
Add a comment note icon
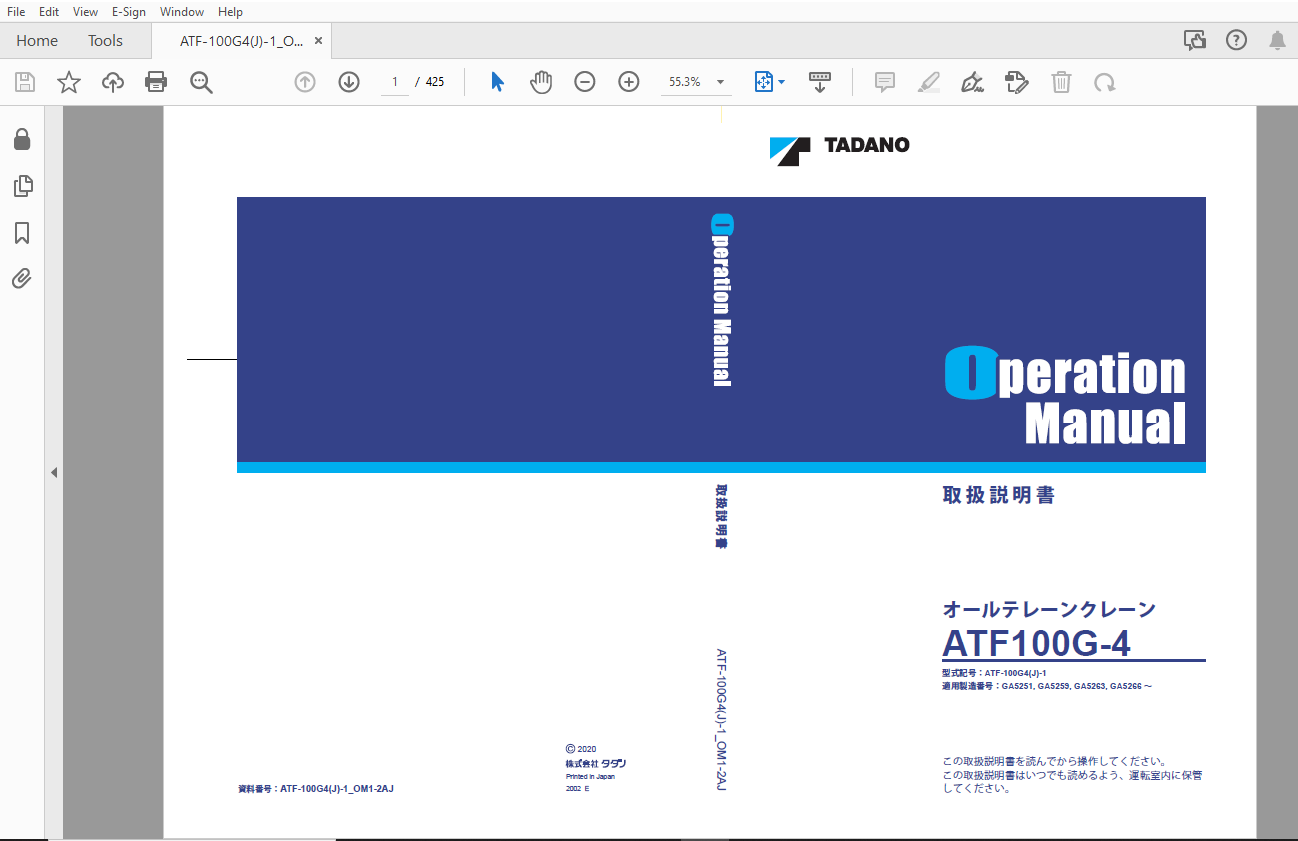tap(885, 82)
